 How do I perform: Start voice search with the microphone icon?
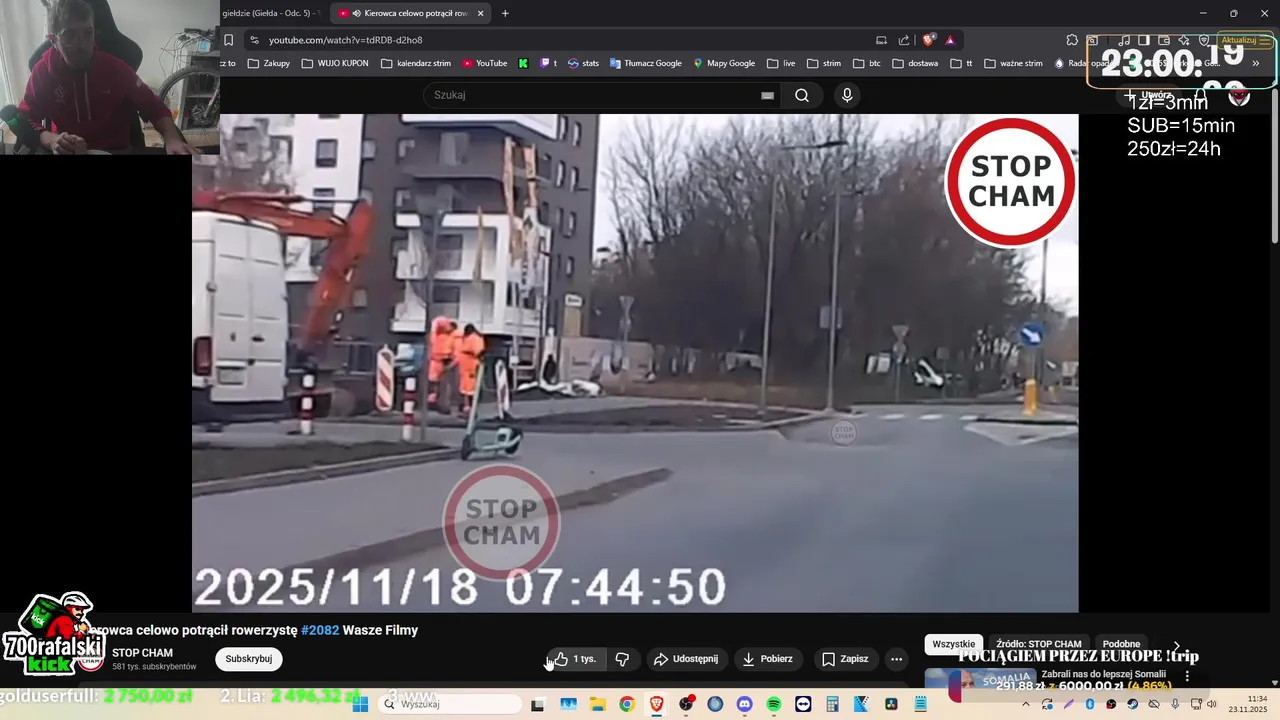pos(847,95)
